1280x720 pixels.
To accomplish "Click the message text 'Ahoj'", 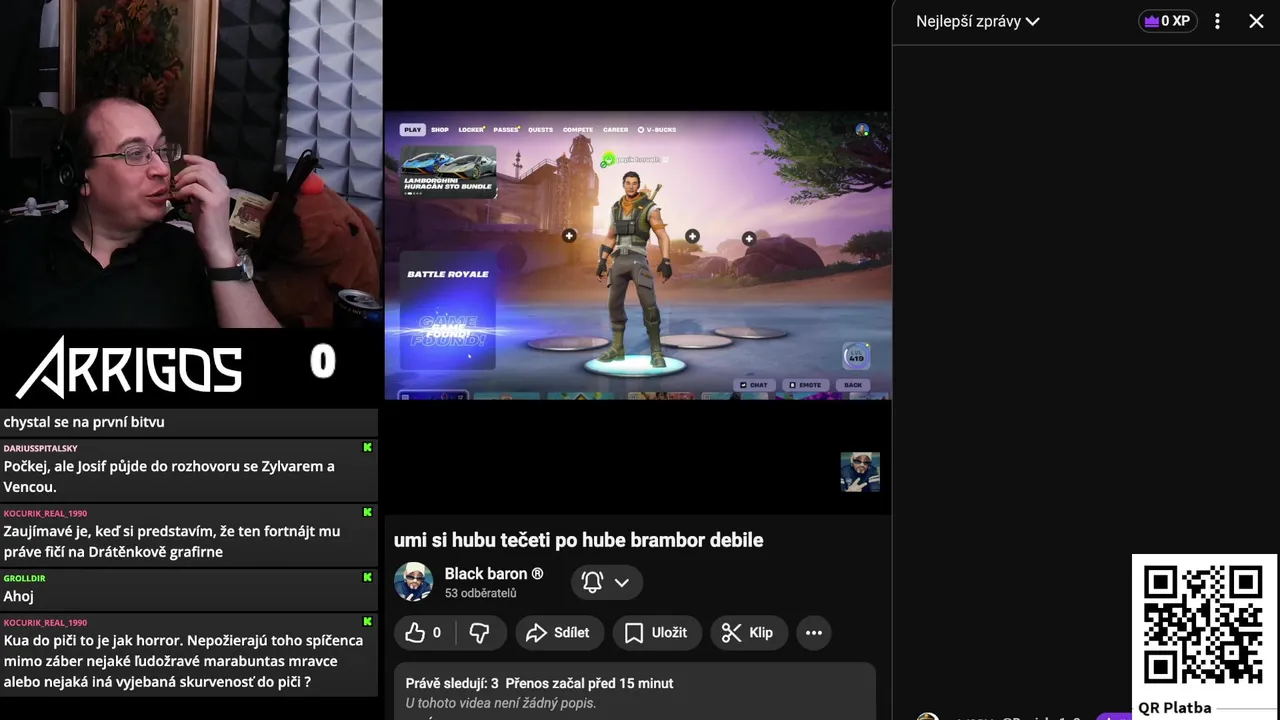I will click(18, 596).
